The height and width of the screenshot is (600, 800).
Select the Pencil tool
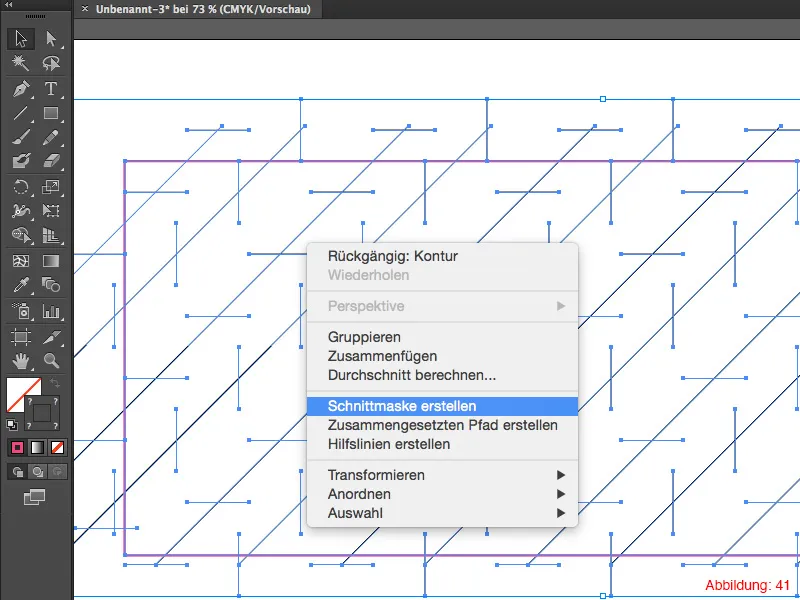tap(51, 137)
